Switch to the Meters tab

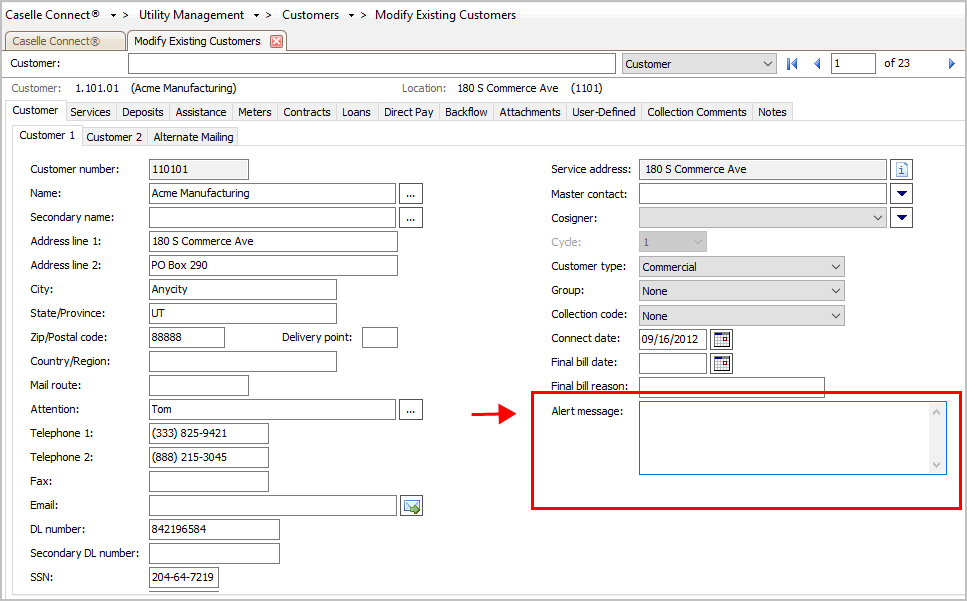(254, 112)
